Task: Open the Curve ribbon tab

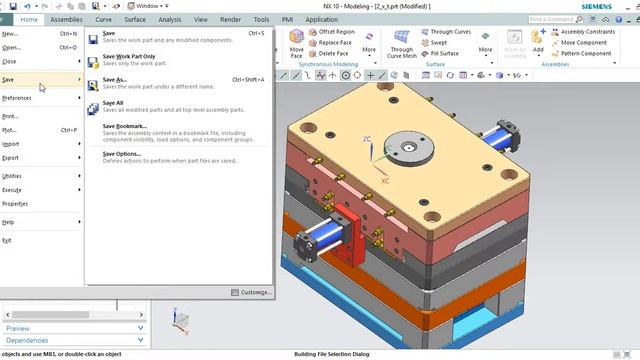Action: [x=103, y=20]
